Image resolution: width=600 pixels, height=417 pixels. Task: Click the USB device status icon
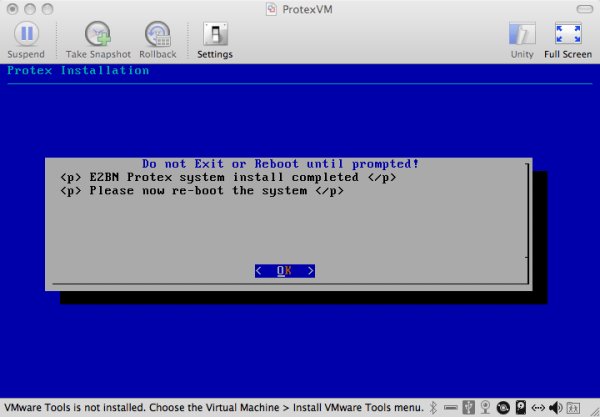(x=468, y=408)
